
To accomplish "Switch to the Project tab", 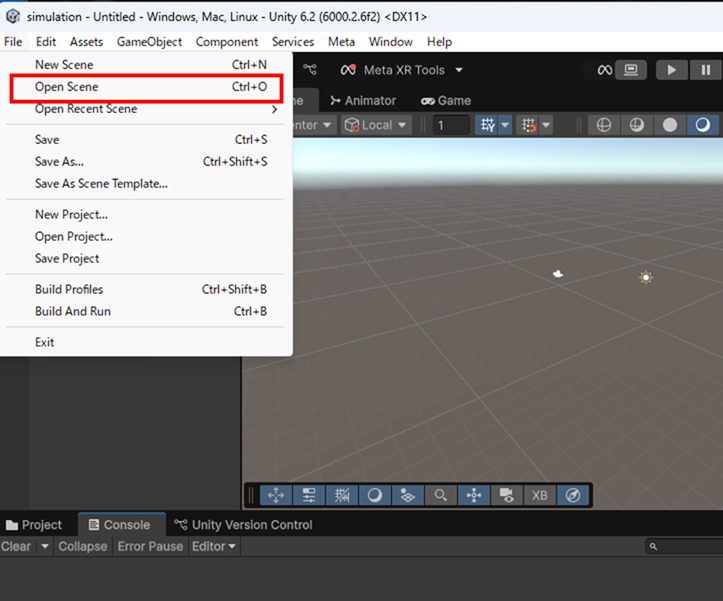I will 34,525.
